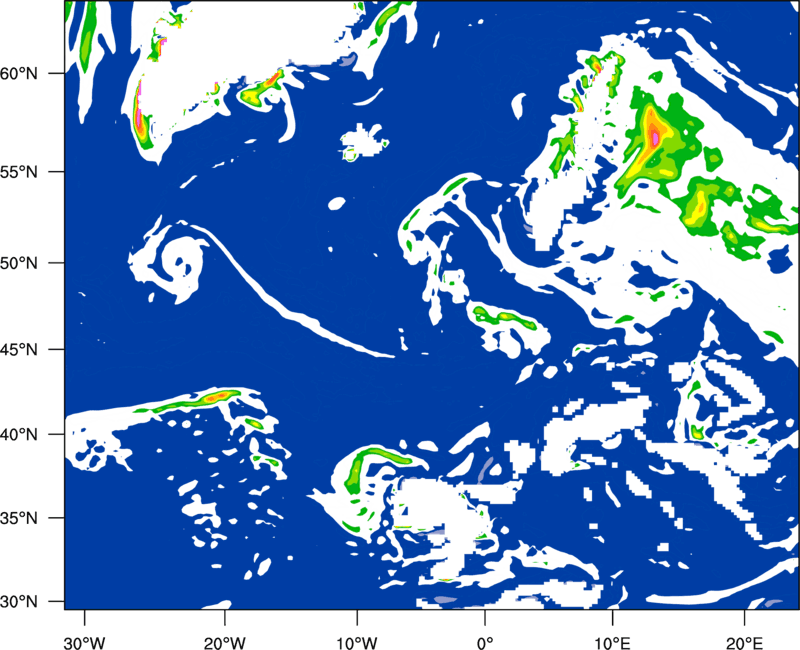Click the 40°N latitude label
The width and height of the screenshot is (800, 650).
[x=19, y=435]
